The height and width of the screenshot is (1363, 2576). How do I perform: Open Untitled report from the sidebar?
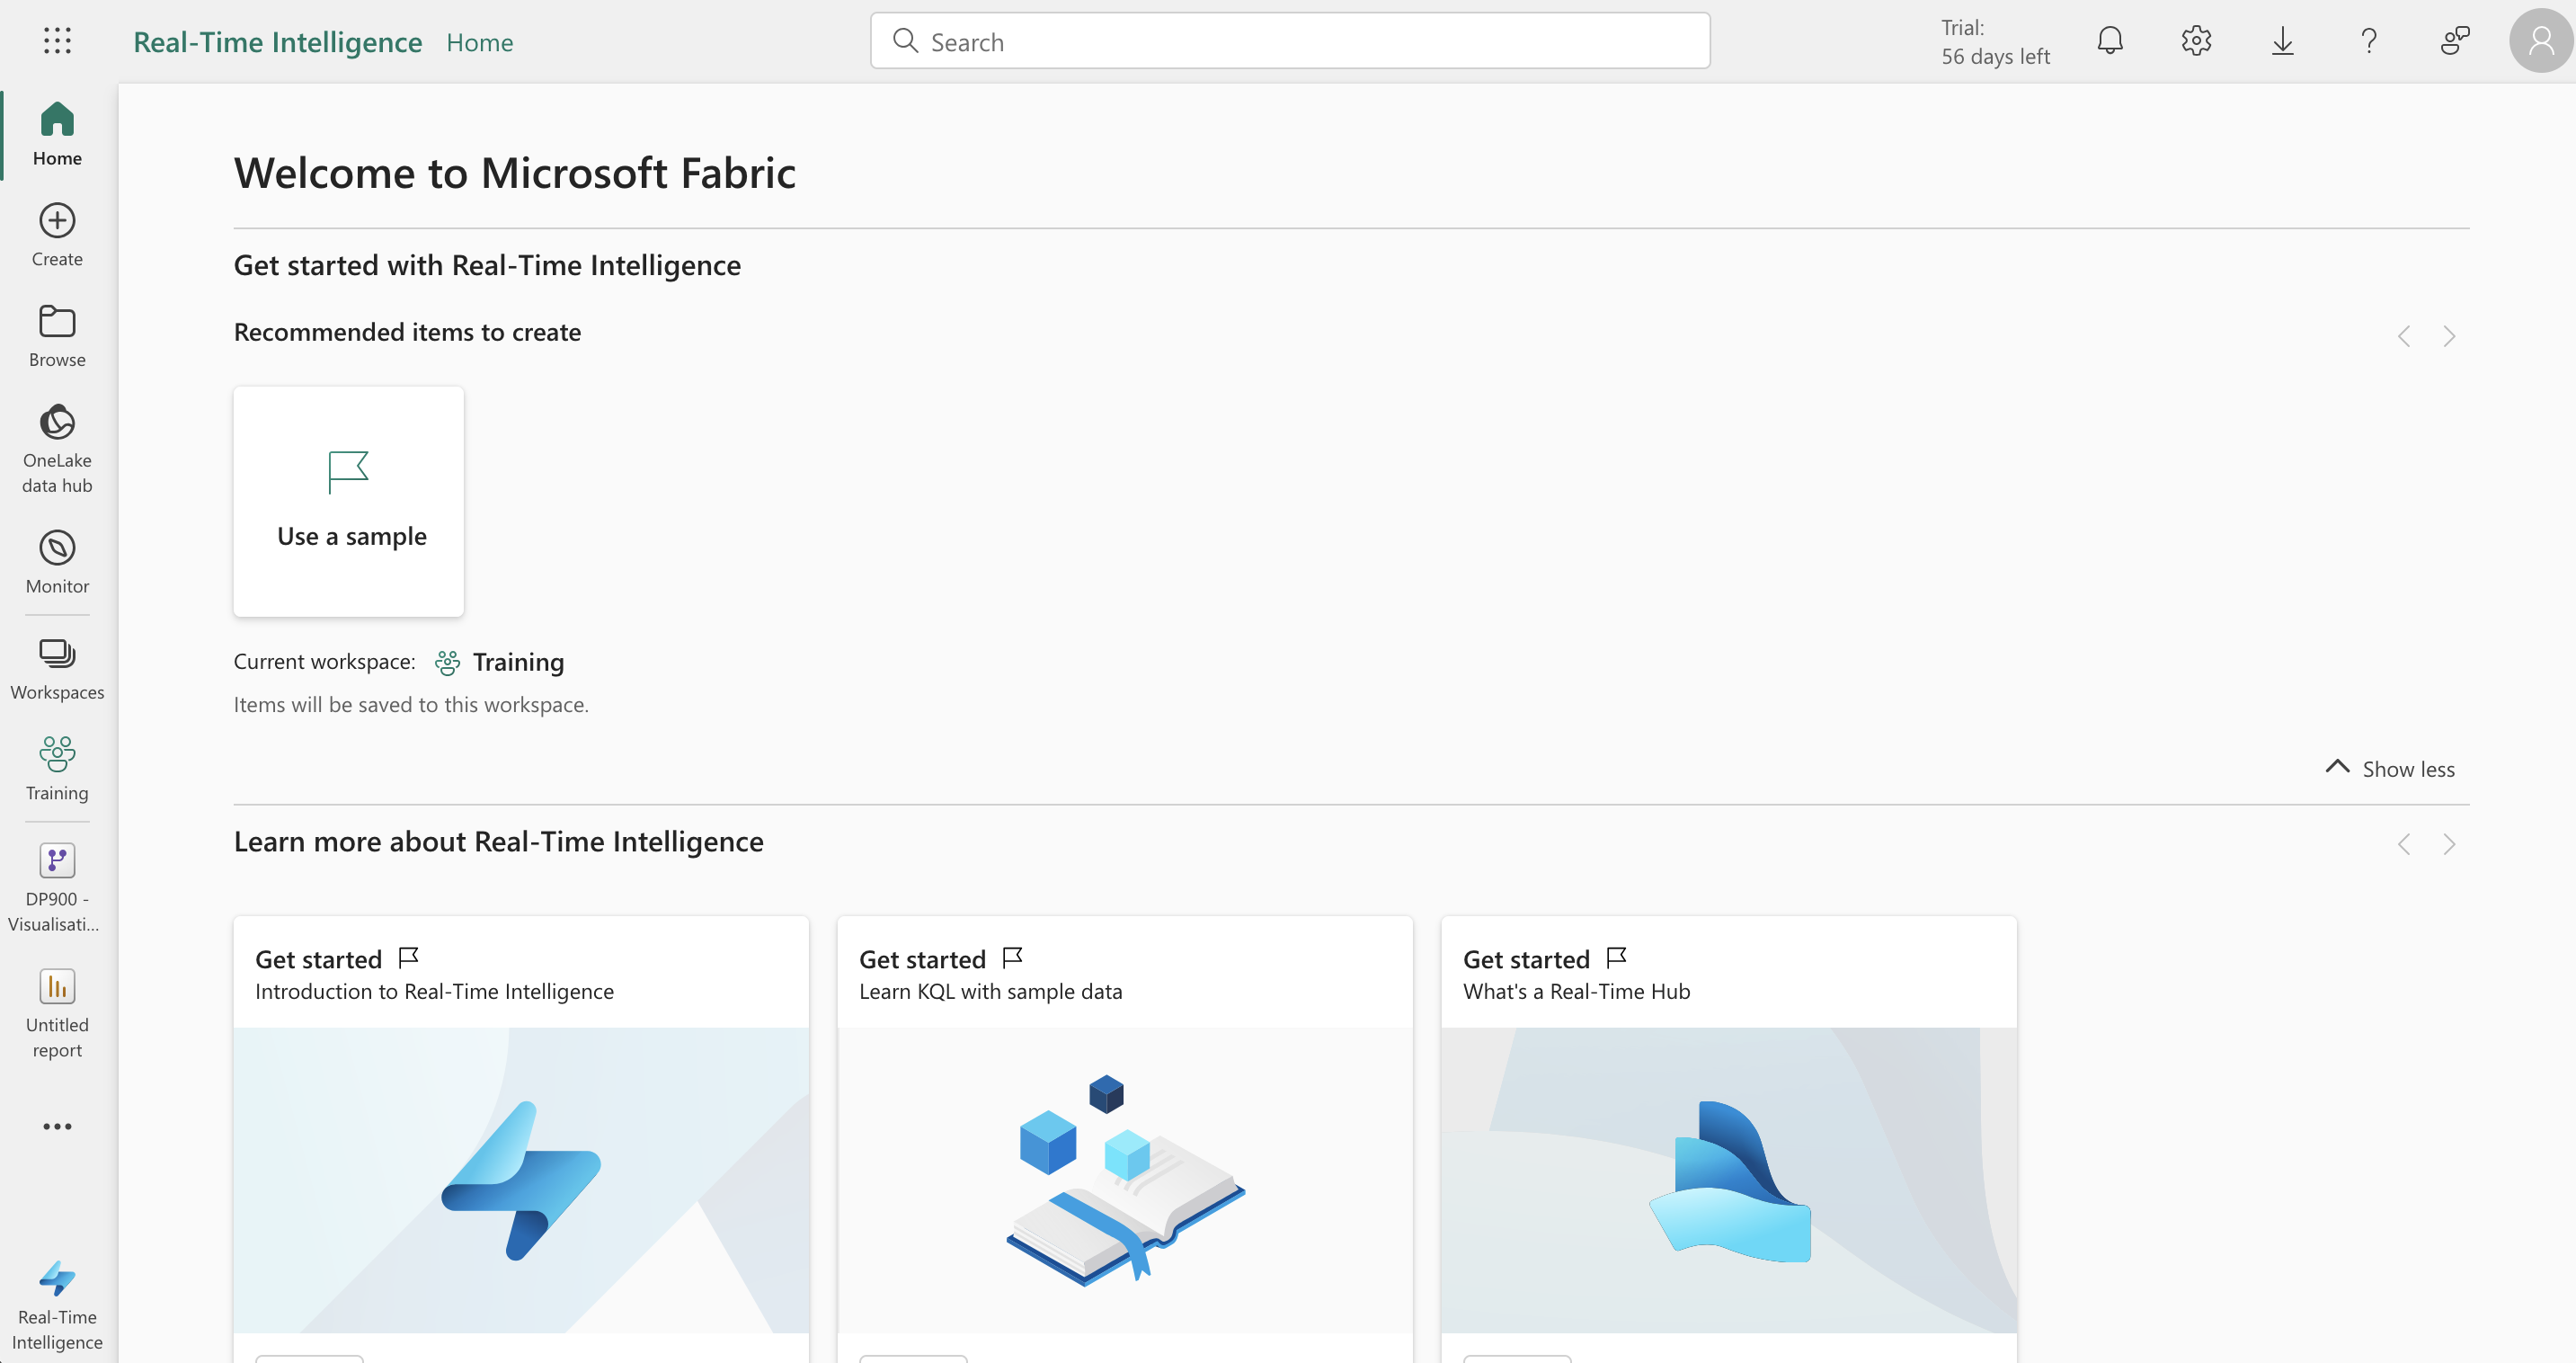point(57,1014)
